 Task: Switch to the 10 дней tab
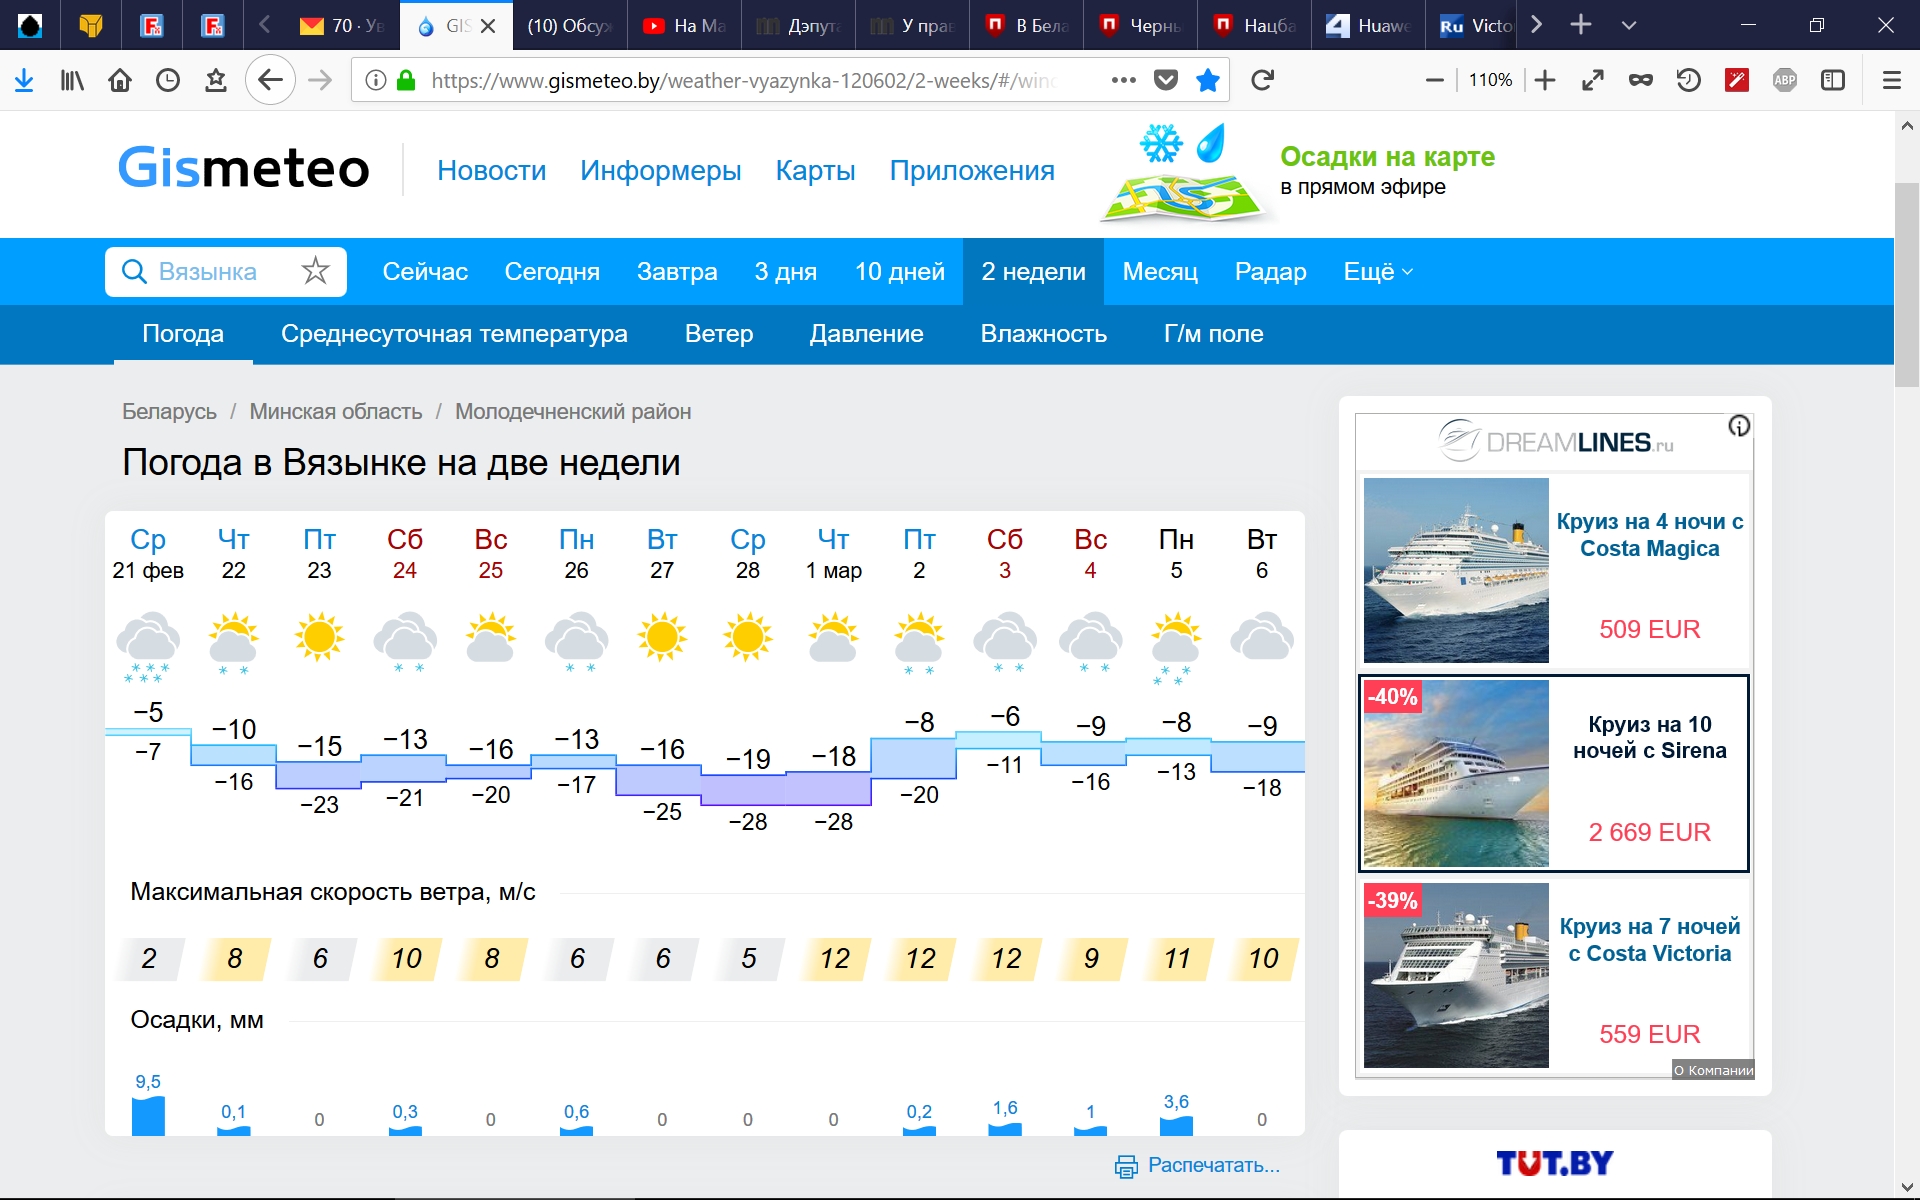(899, 271)
